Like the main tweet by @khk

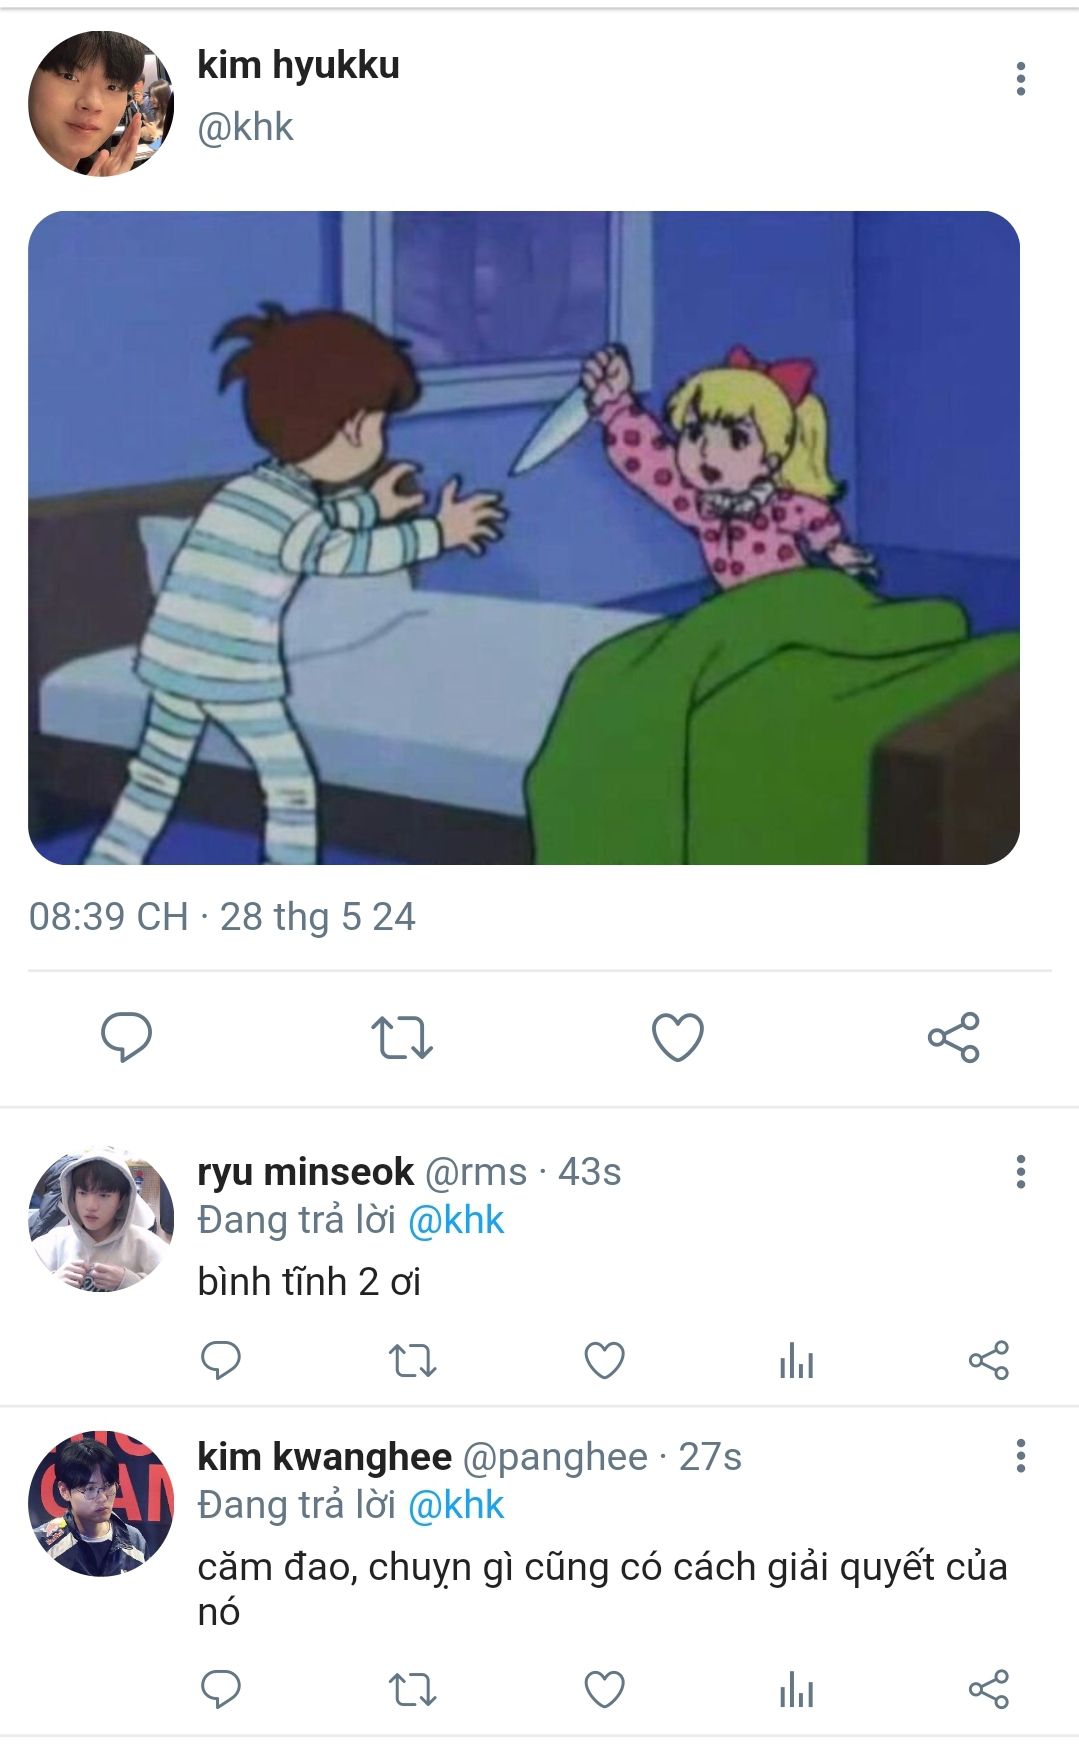tap(678, 1037)
